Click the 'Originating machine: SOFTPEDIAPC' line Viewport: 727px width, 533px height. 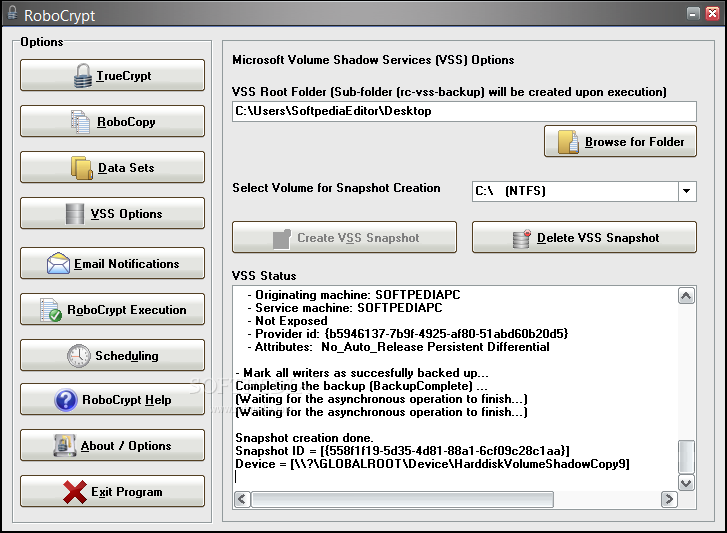(354, 295)
